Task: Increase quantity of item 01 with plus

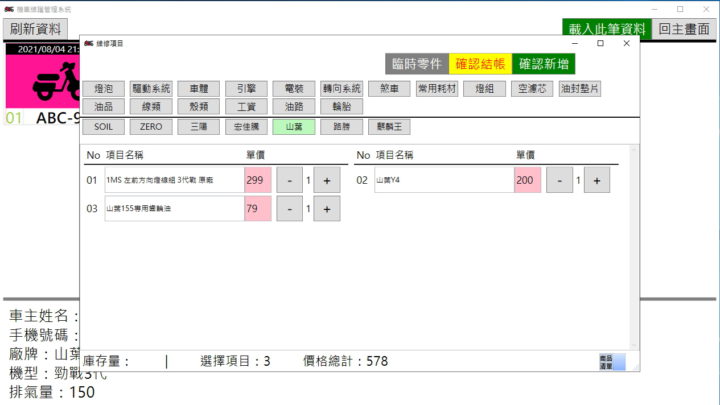Action: click(x=327, y=181)
